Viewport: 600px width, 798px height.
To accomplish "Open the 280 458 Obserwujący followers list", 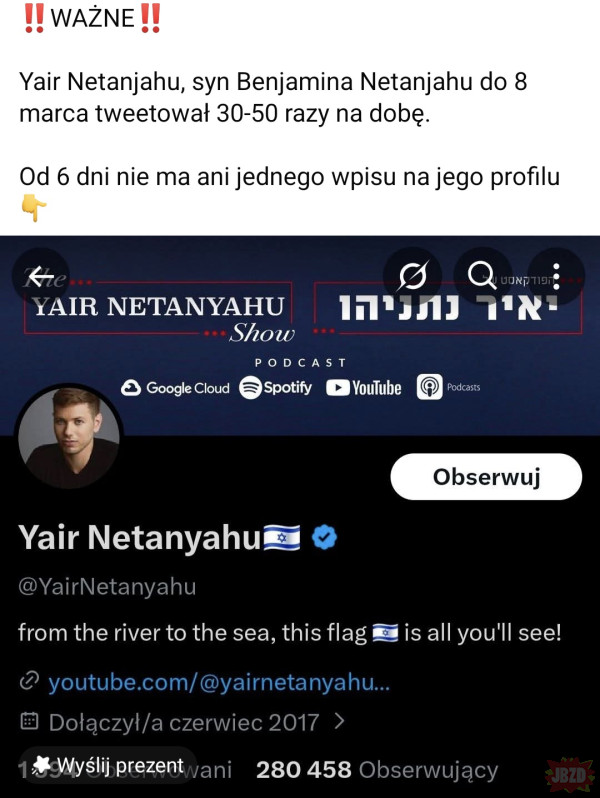I will click(x=377, y=769).
